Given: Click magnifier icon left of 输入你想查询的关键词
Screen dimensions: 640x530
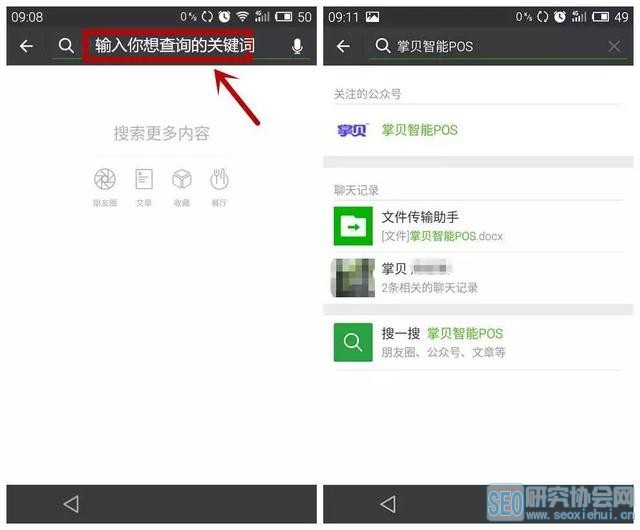Looking at the screenshot, I should point(66,46).
